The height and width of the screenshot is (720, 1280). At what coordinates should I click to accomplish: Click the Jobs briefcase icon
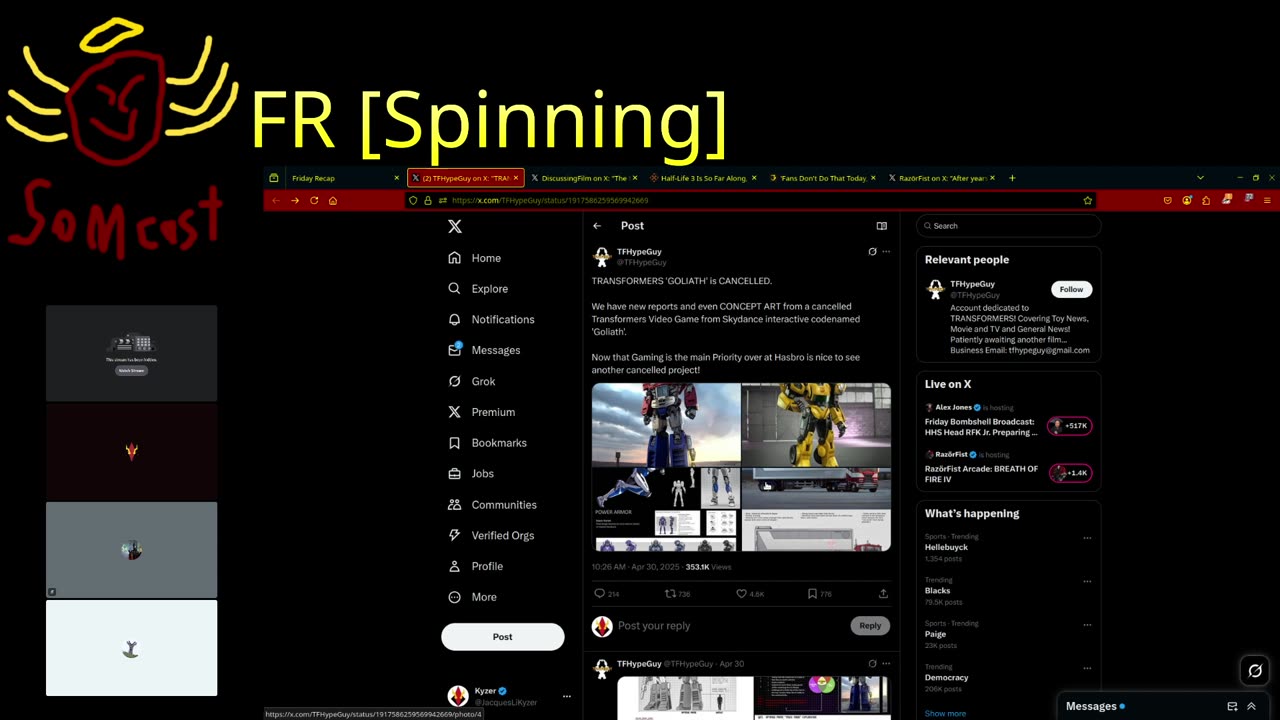[455, 474]
